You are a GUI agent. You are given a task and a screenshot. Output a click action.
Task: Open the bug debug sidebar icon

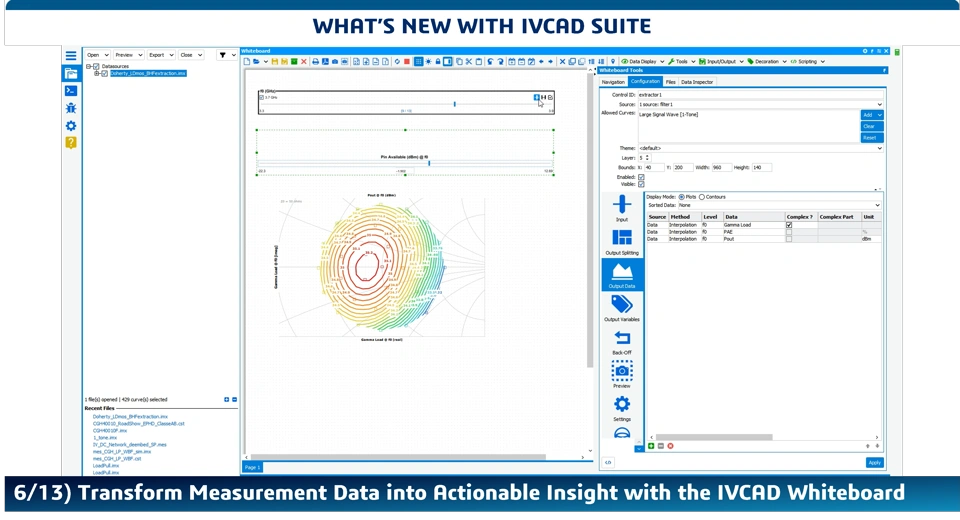click(71, 108)
